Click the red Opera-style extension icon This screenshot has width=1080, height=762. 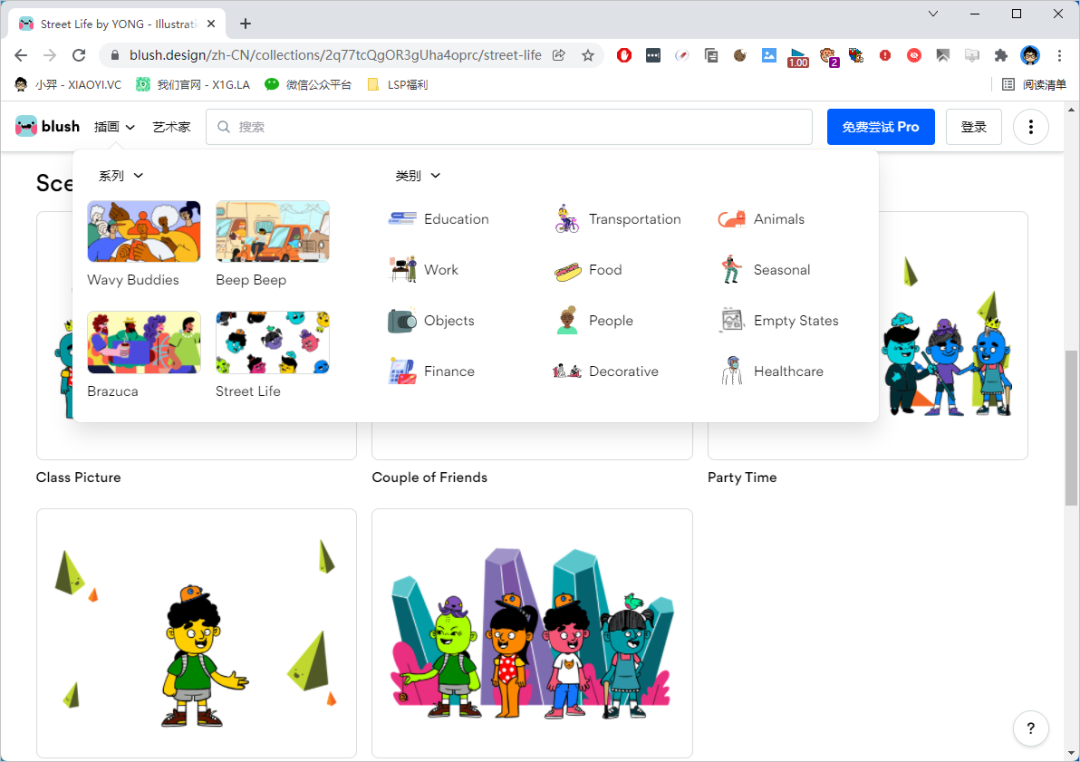(624, 55)
